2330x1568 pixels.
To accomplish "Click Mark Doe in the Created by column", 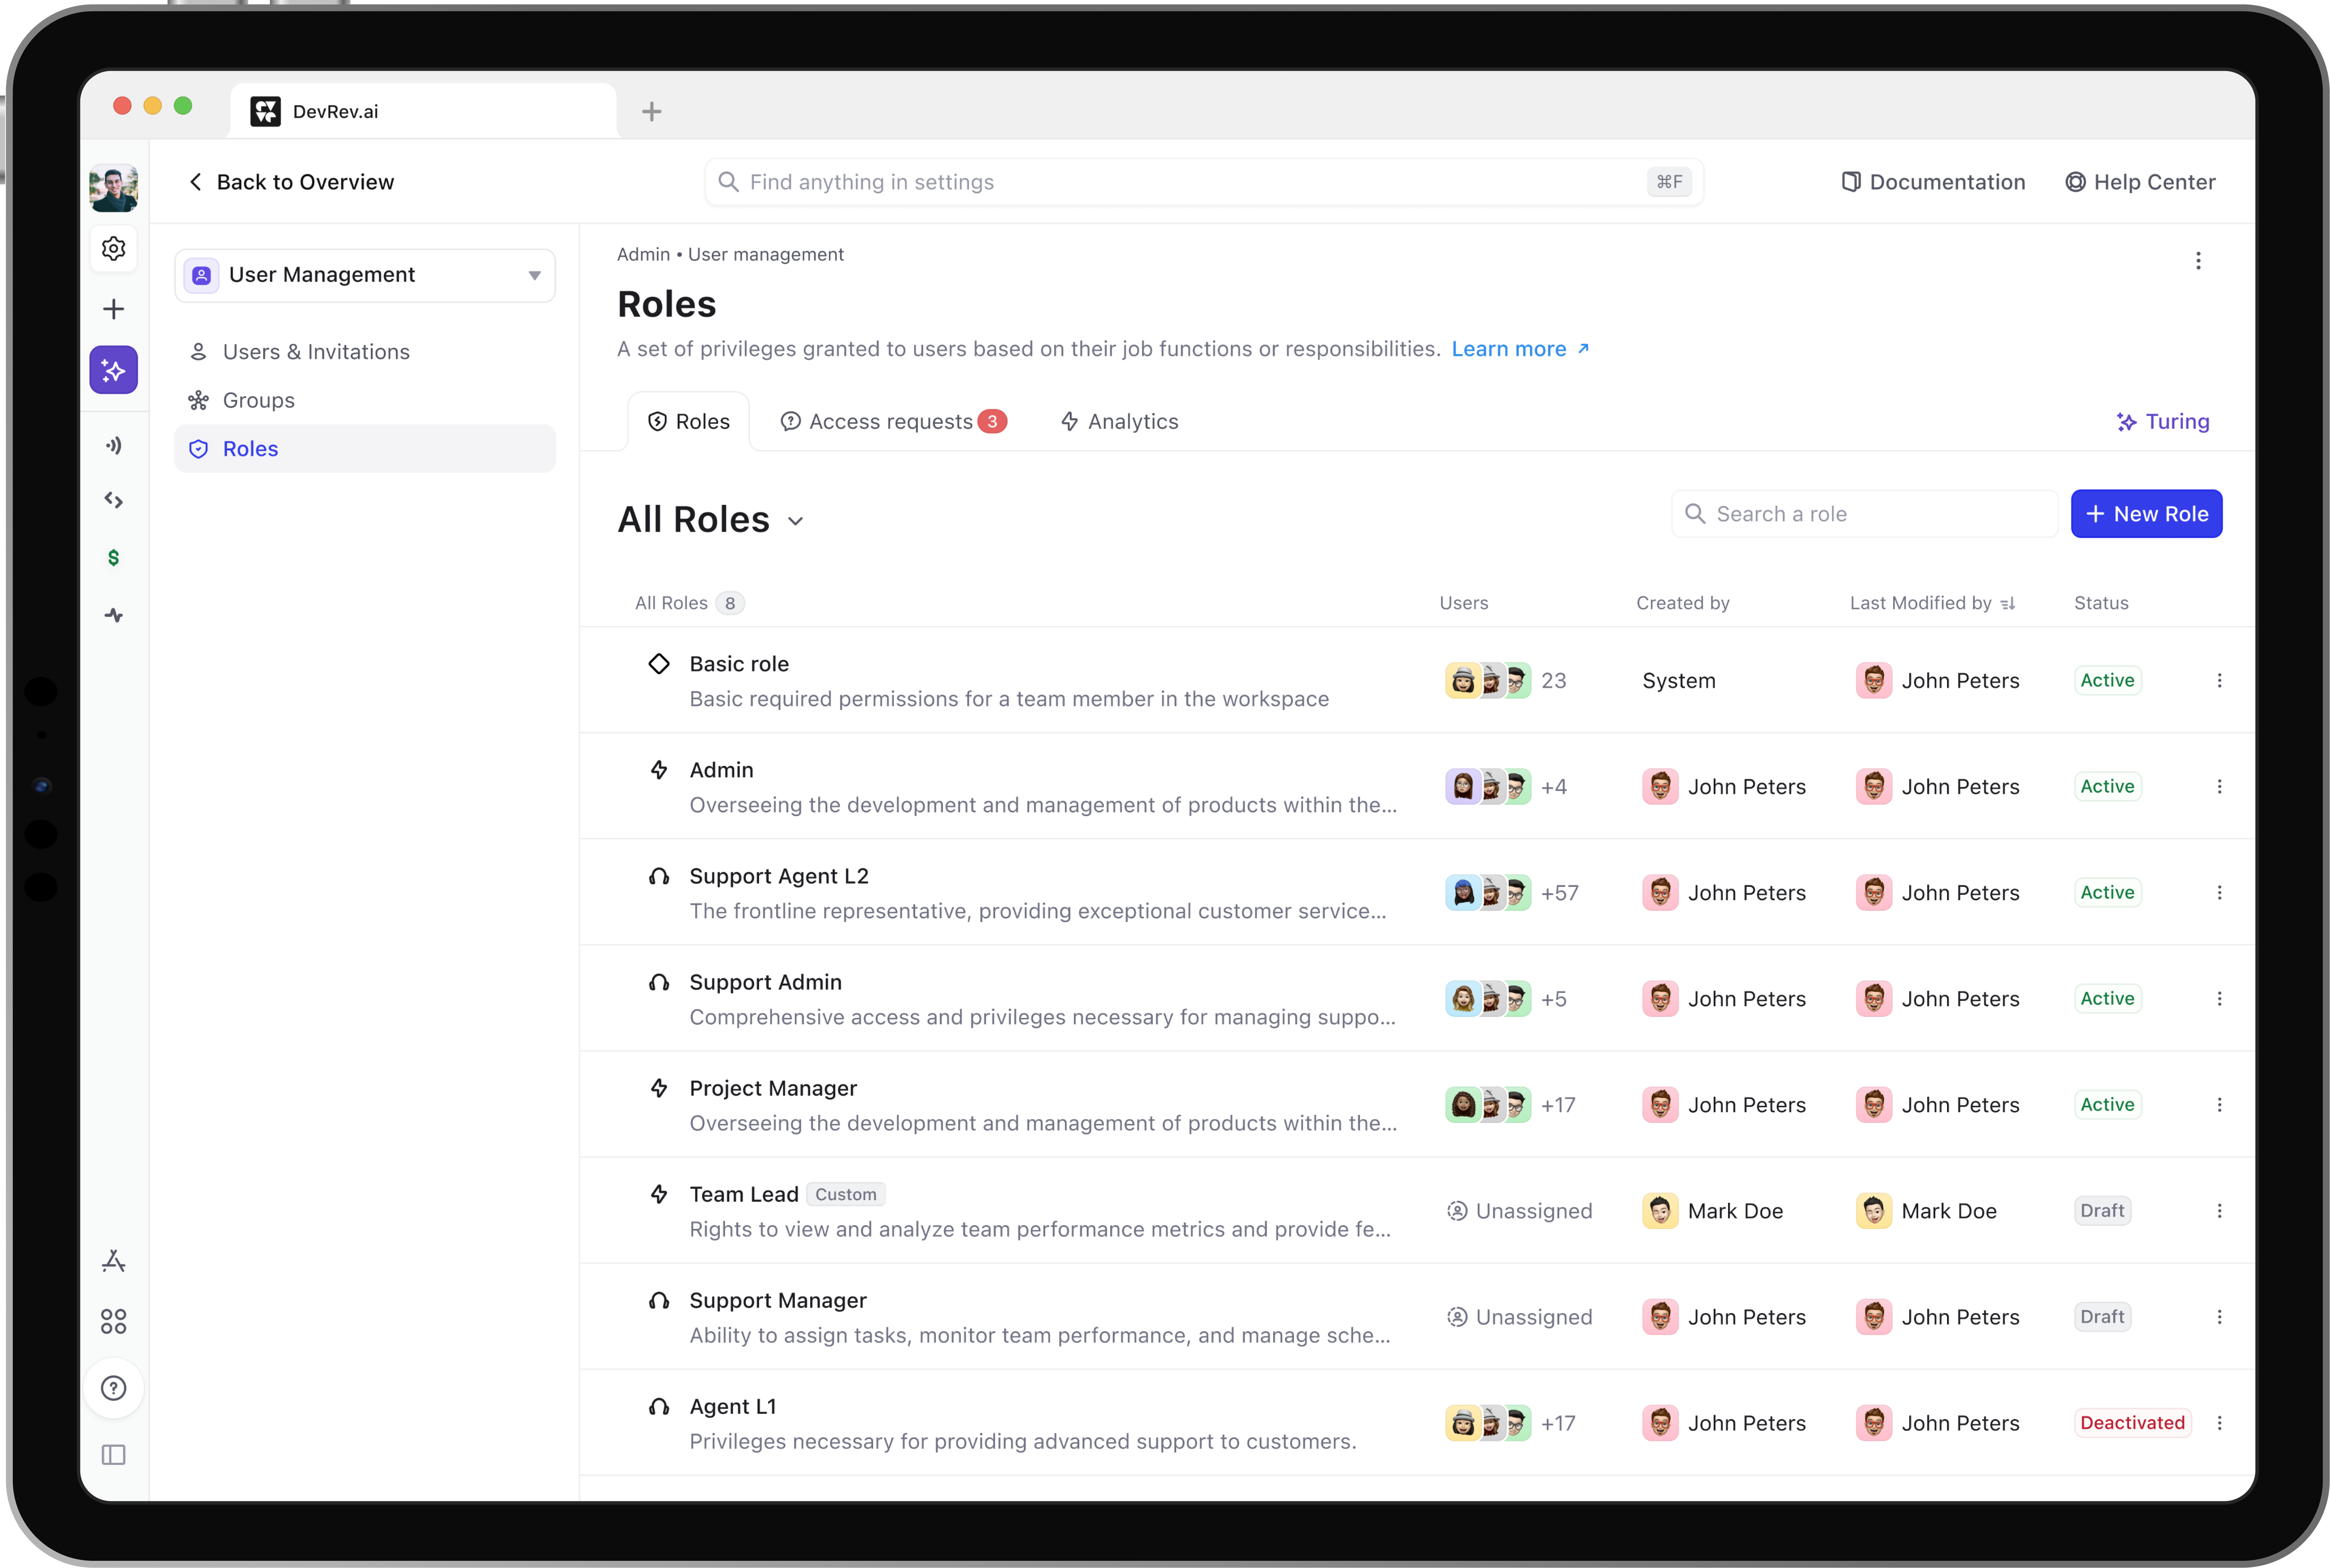I will (x=1713, y=1211).
